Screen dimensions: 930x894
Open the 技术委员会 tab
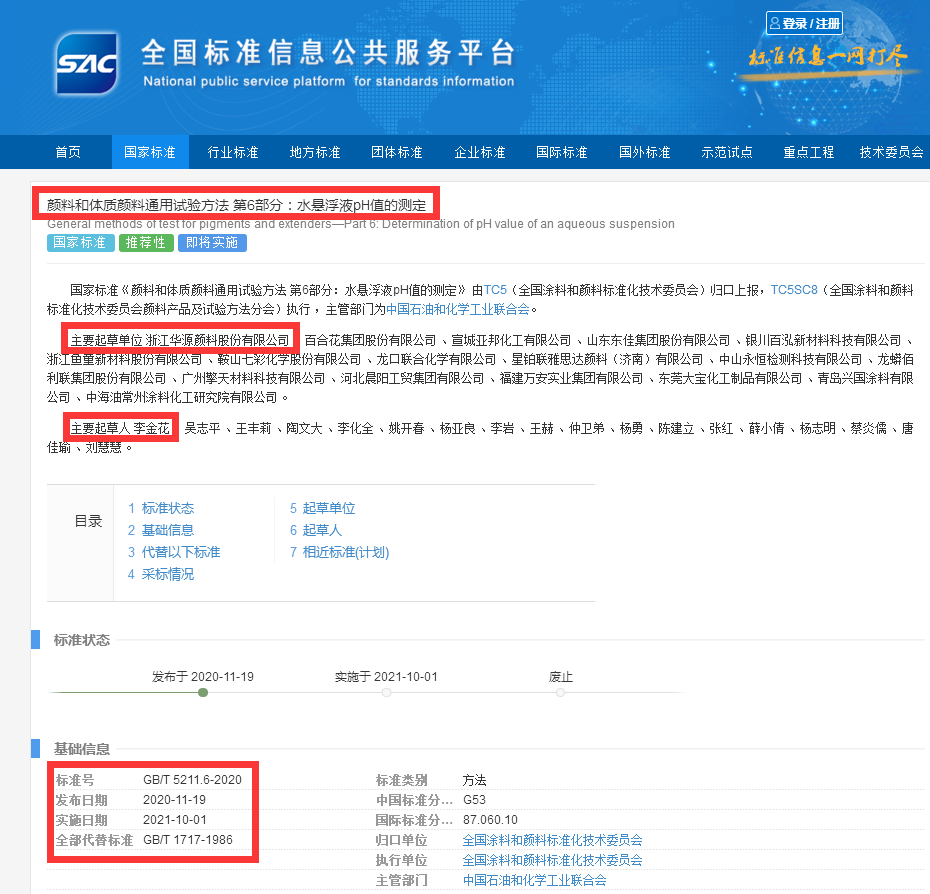point(891,152)
